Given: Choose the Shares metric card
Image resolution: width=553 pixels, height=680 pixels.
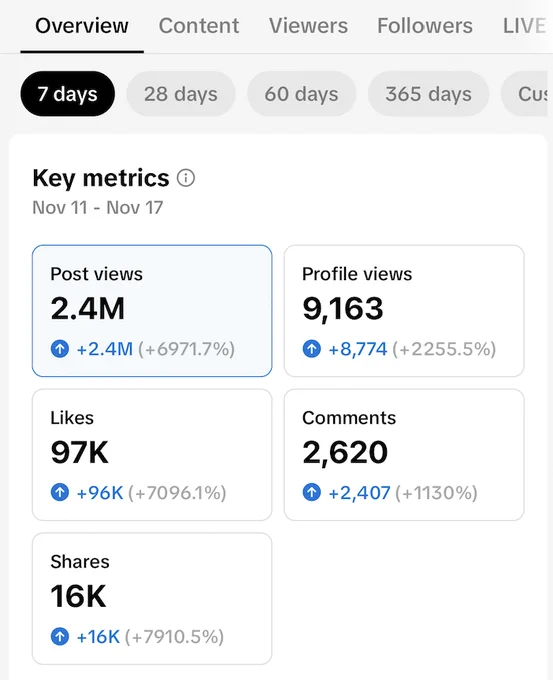Looking at the screenshot, I should (x=152, y=599).
